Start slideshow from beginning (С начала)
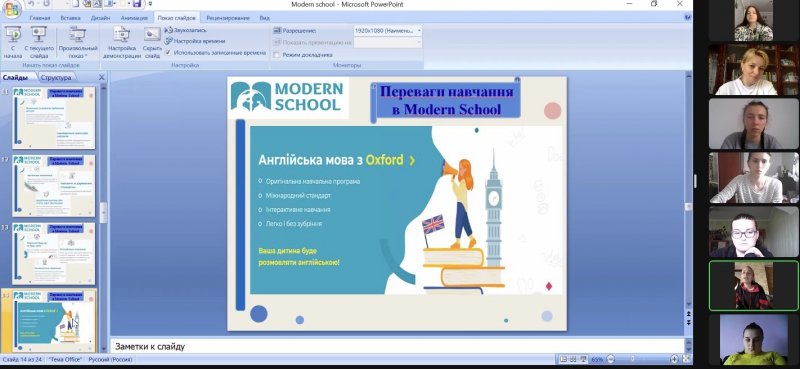 coord(13,42)
